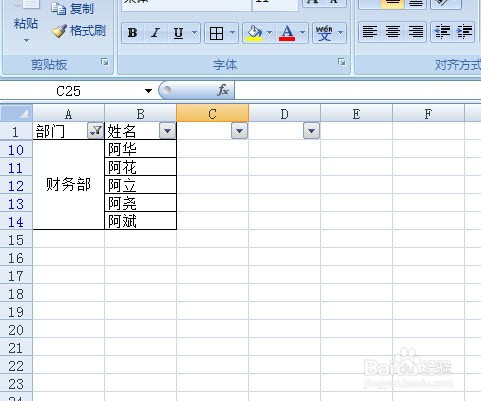The width and height of the screenshot is (481, 401).
Task: Select merged cell 财务部
Action: (69, 185)
